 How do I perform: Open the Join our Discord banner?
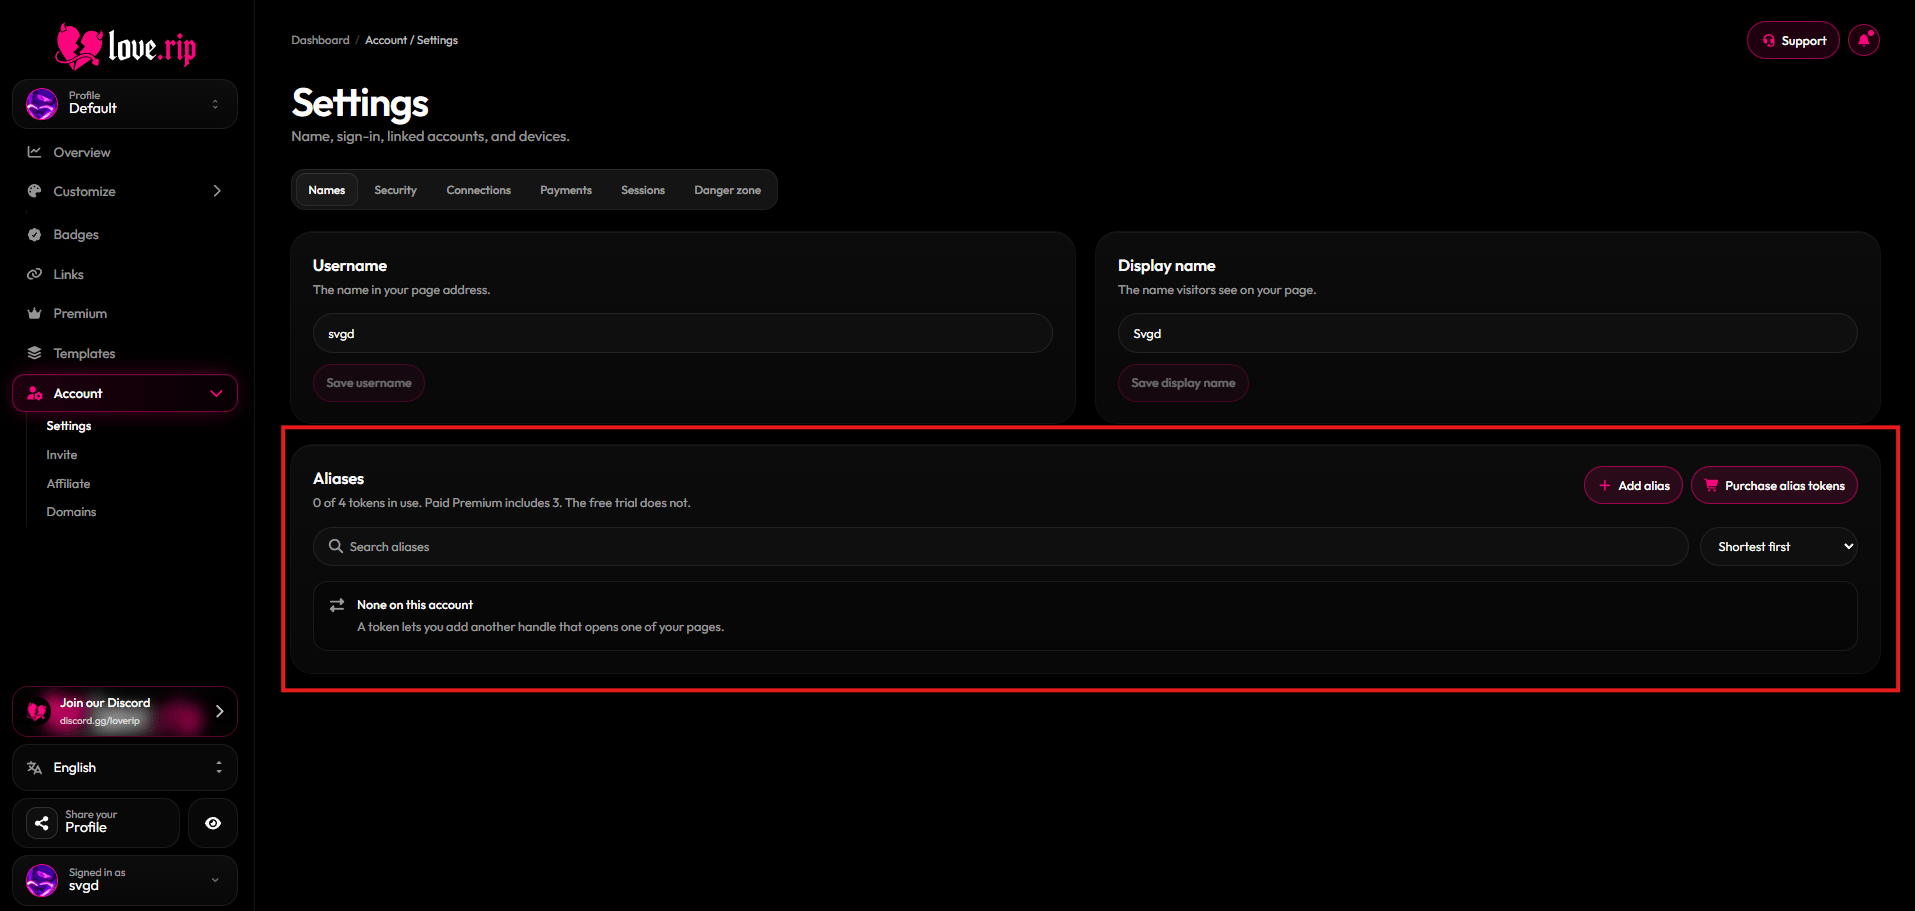[125, 711]
